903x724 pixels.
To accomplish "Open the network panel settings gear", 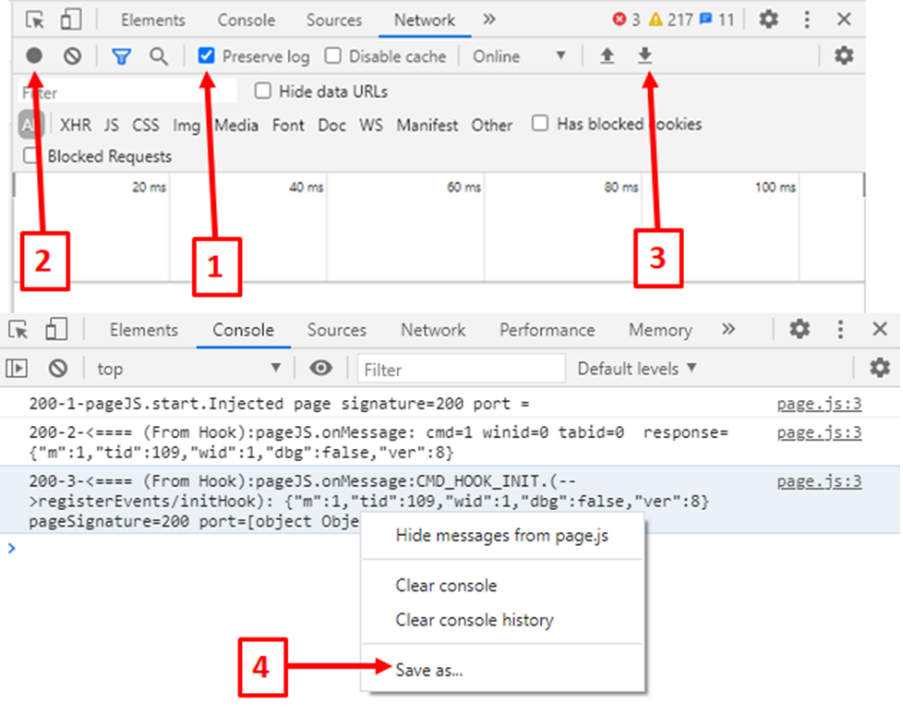I will (x=844, y=56).
